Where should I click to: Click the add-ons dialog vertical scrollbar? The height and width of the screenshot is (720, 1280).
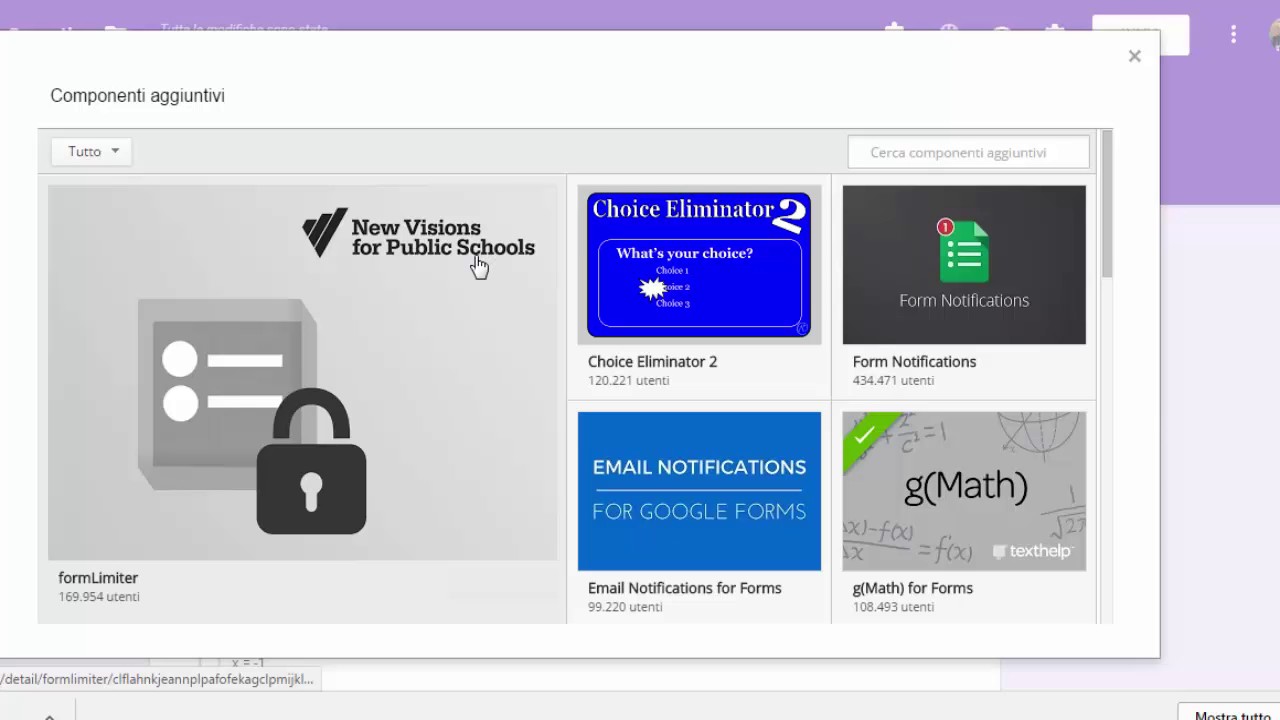click(x=1106, y=204)
